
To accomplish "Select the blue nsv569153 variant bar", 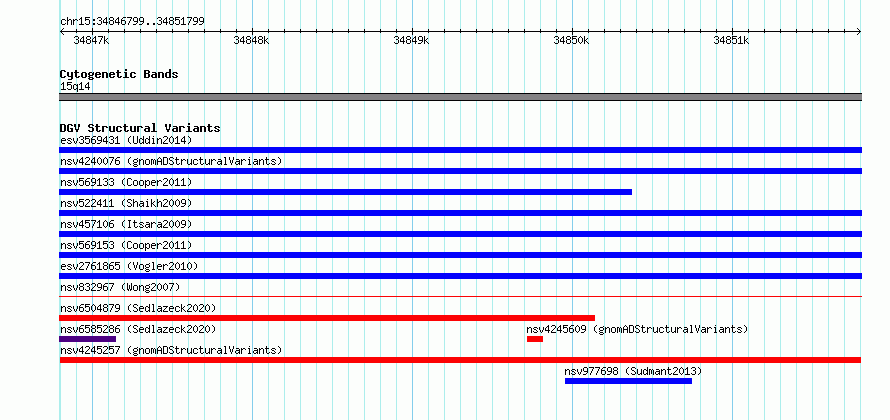I will click(x=460, y=255).
